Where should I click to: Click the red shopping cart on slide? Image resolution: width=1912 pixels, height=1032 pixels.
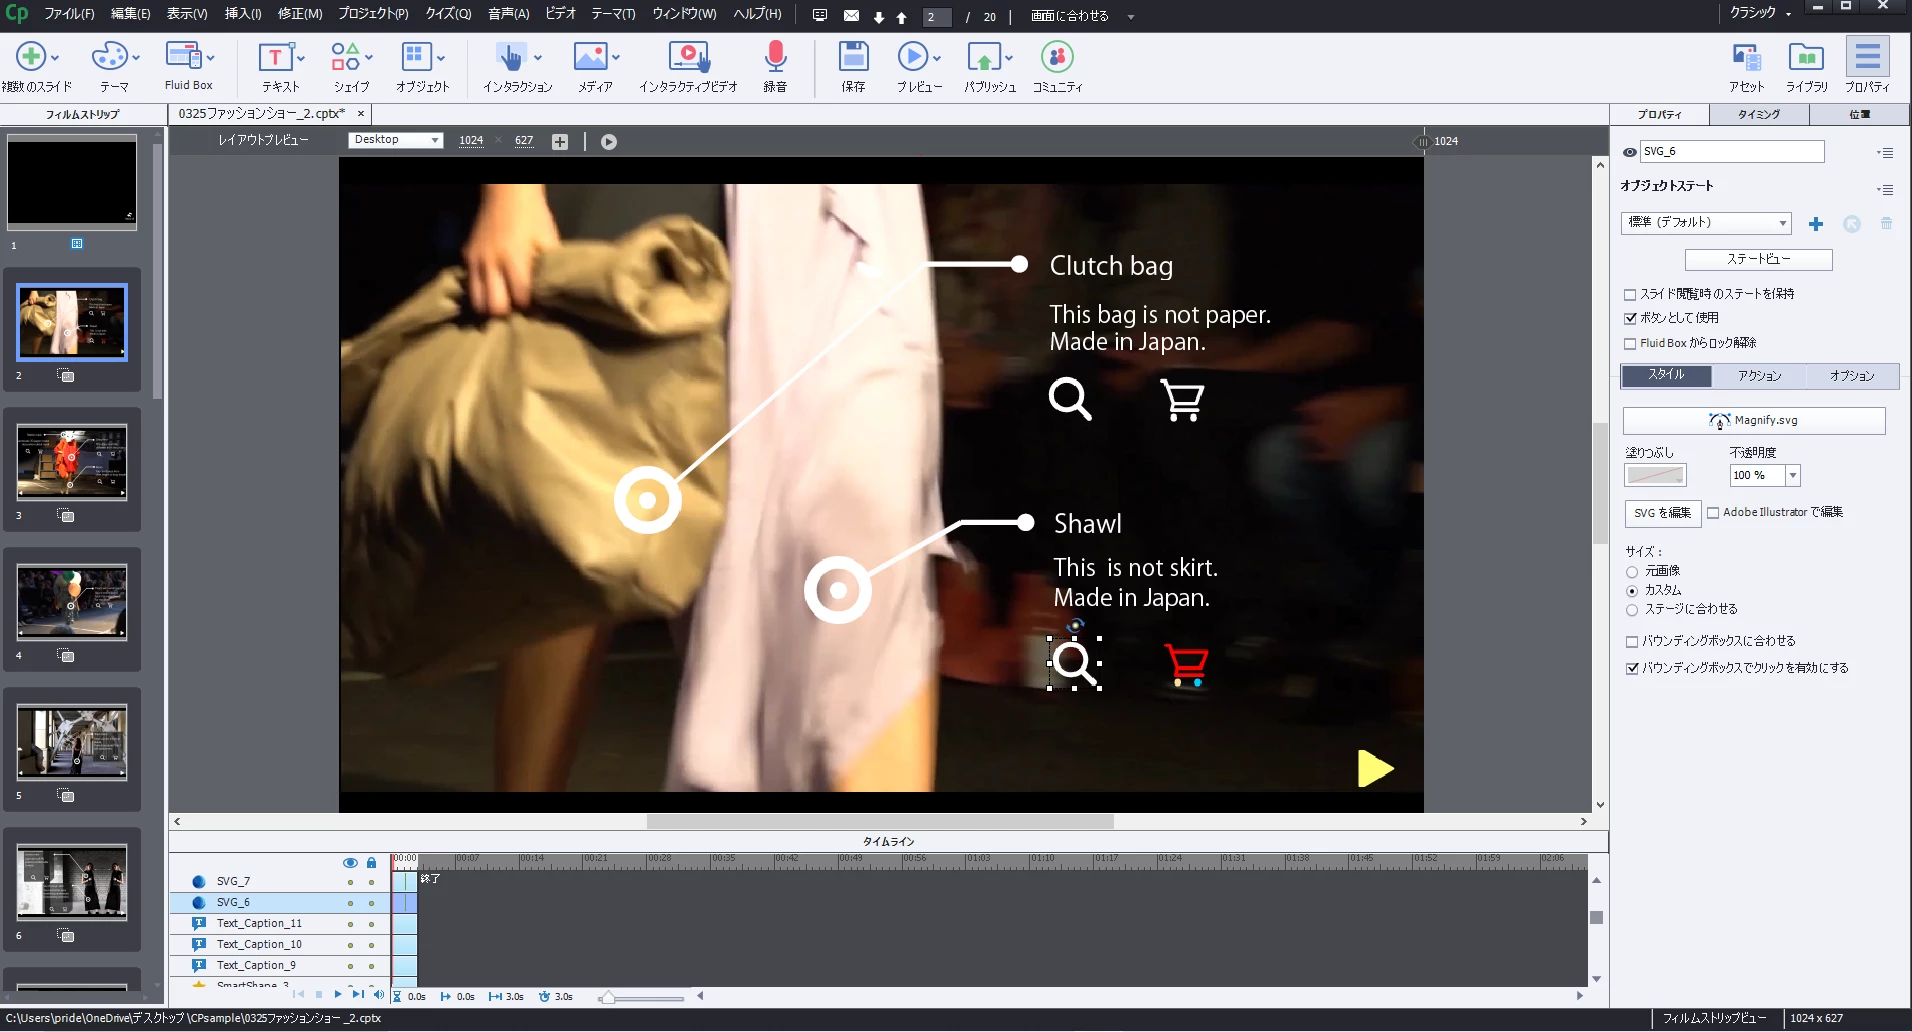coord(1187,665)
